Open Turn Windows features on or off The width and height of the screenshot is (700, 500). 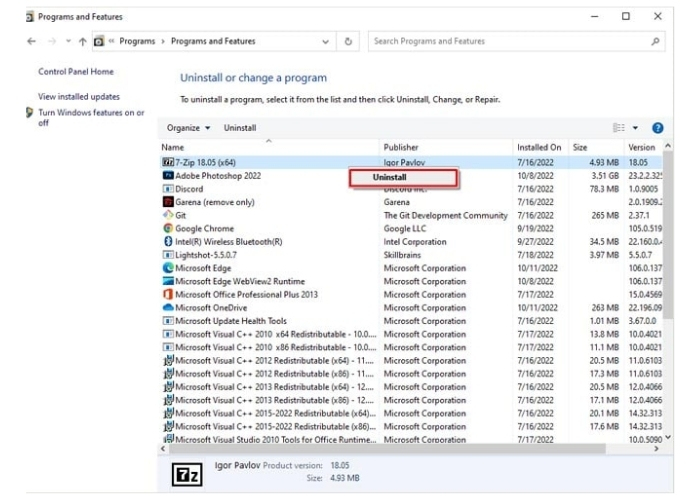coord(91,117)
